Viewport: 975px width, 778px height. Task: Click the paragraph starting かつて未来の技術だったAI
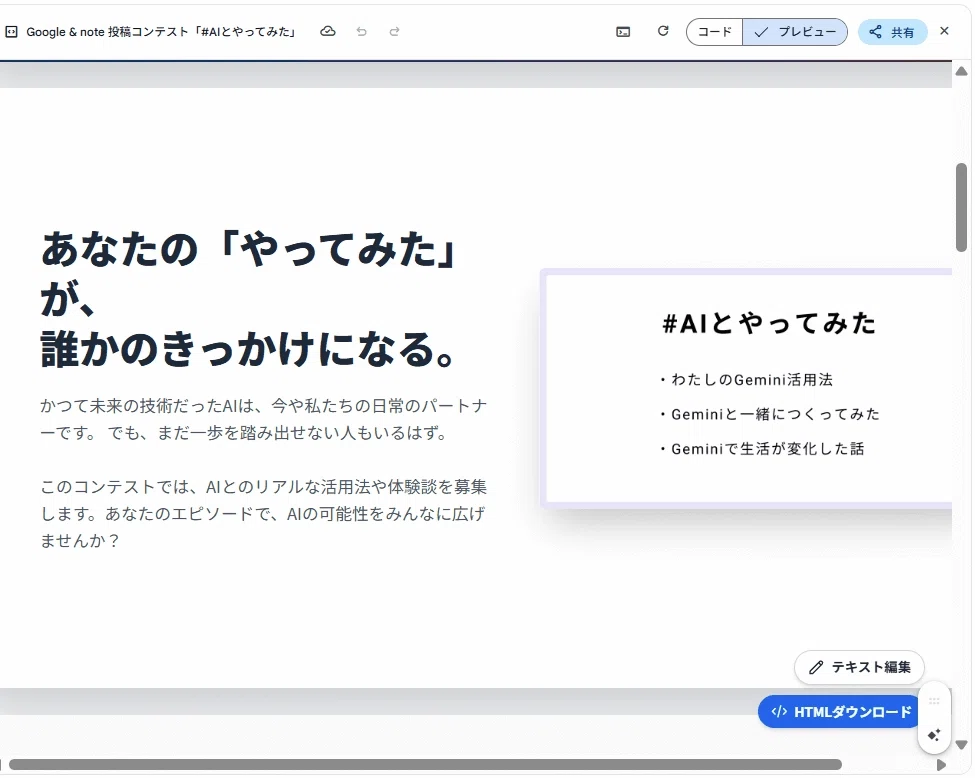(264, 419)
